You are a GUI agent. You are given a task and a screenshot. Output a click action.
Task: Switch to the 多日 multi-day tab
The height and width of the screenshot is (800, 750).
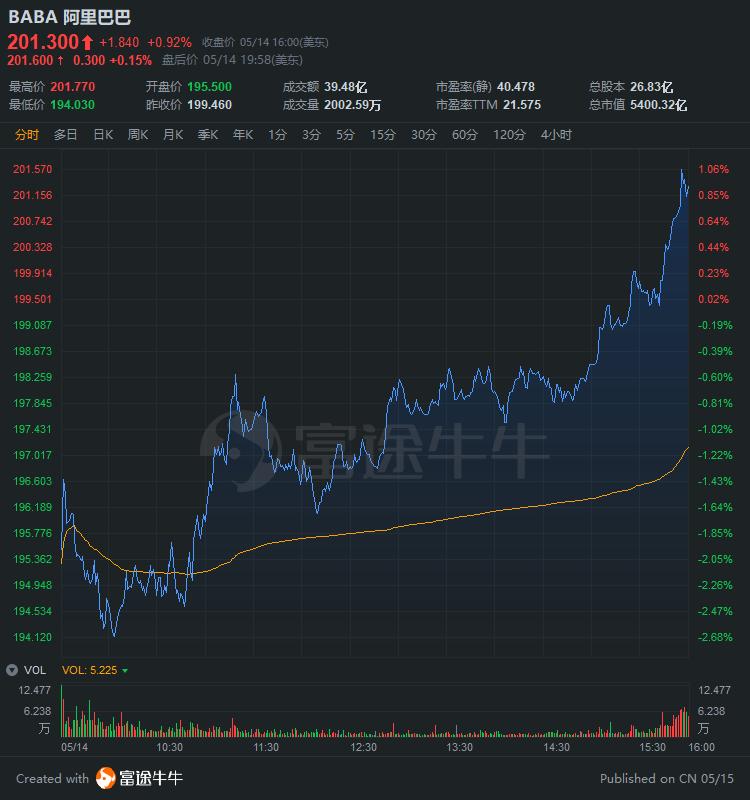pyautogui.click(x=65, y=135)
